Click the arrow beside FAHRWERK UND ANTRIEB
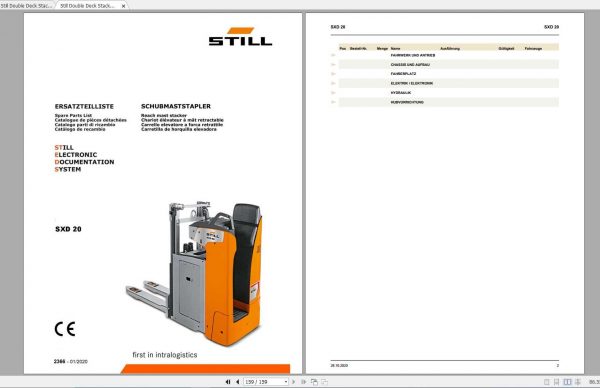The image size is (600, 388). point(333,55)
